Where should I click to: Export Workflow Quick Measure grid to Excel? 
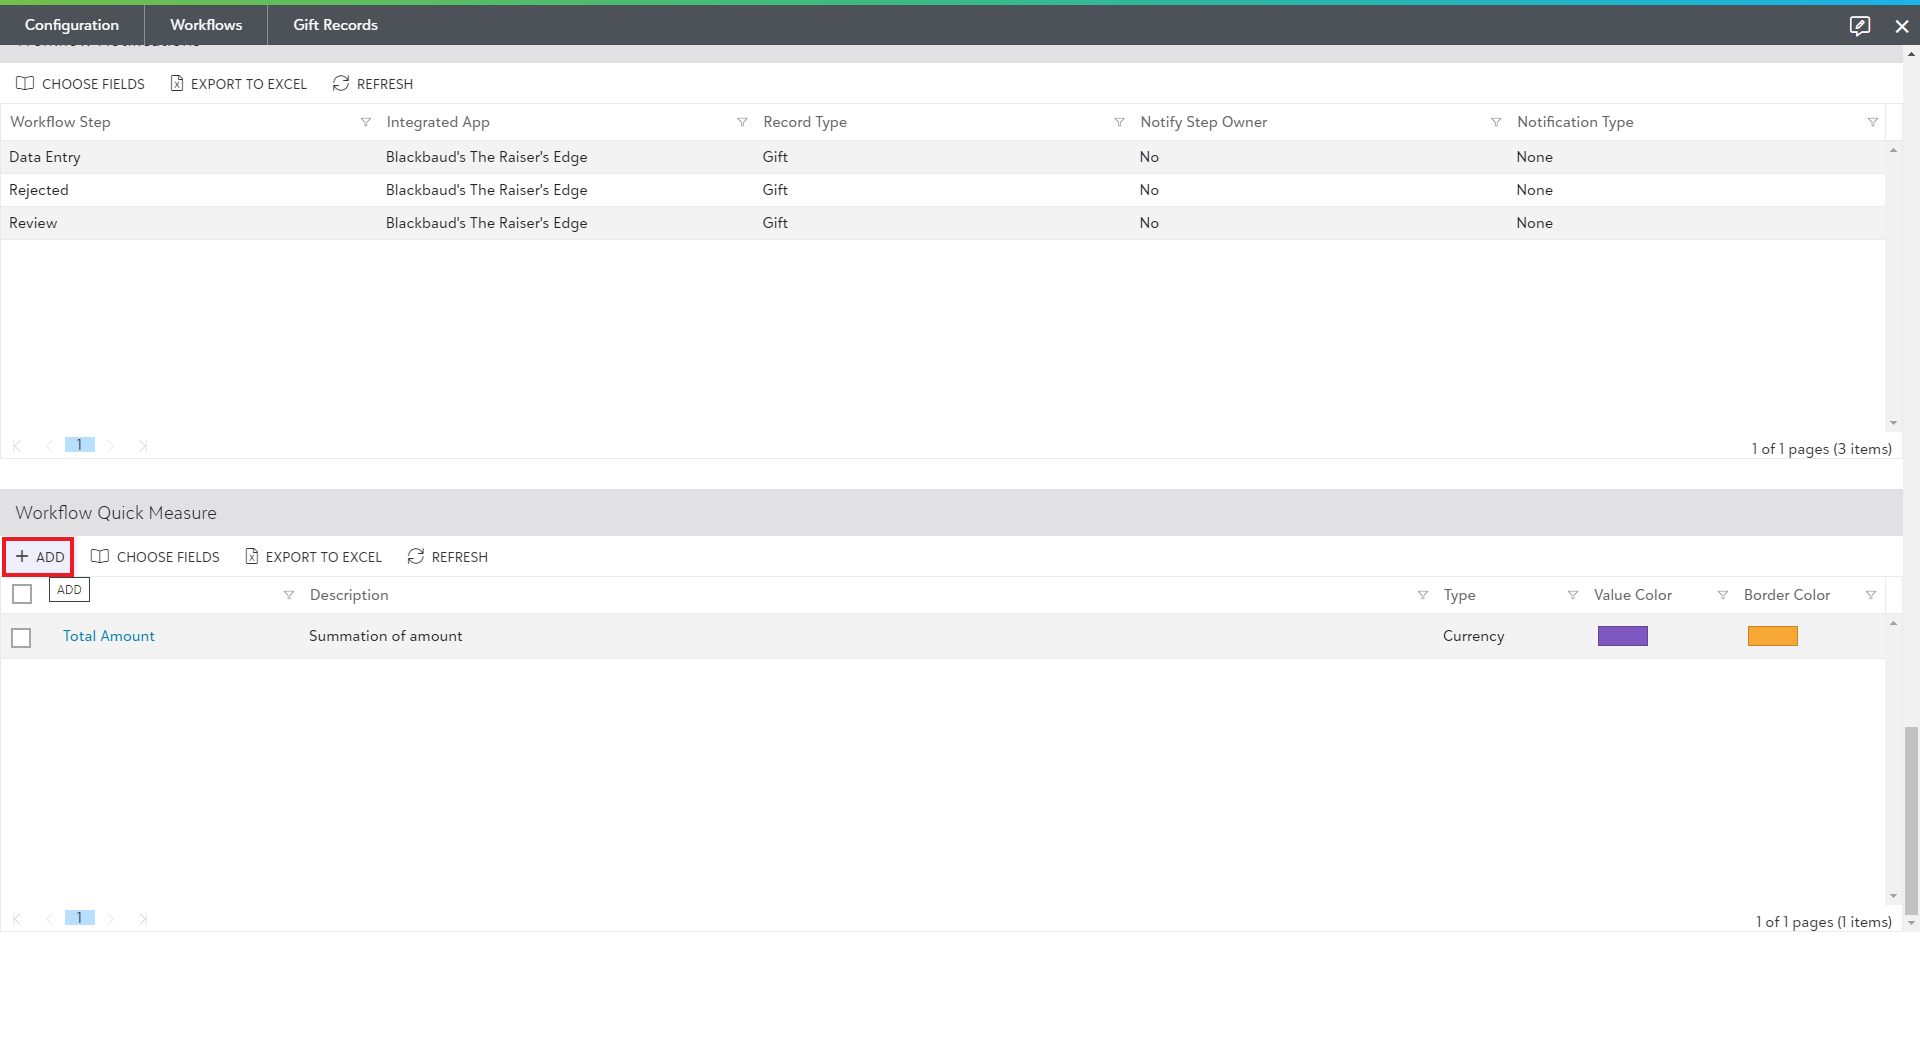[x=313, y=557]
